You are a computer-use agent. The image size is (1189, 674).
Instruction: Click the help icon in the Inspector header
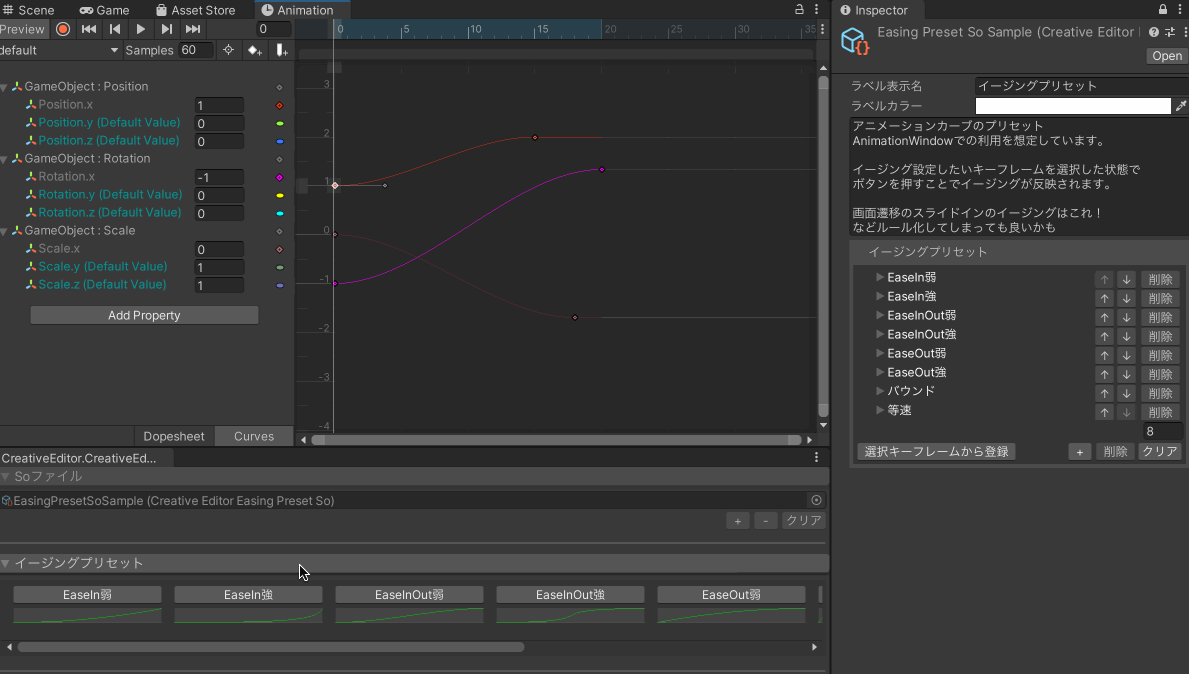pyautogui.click(x=1154, y=32)
